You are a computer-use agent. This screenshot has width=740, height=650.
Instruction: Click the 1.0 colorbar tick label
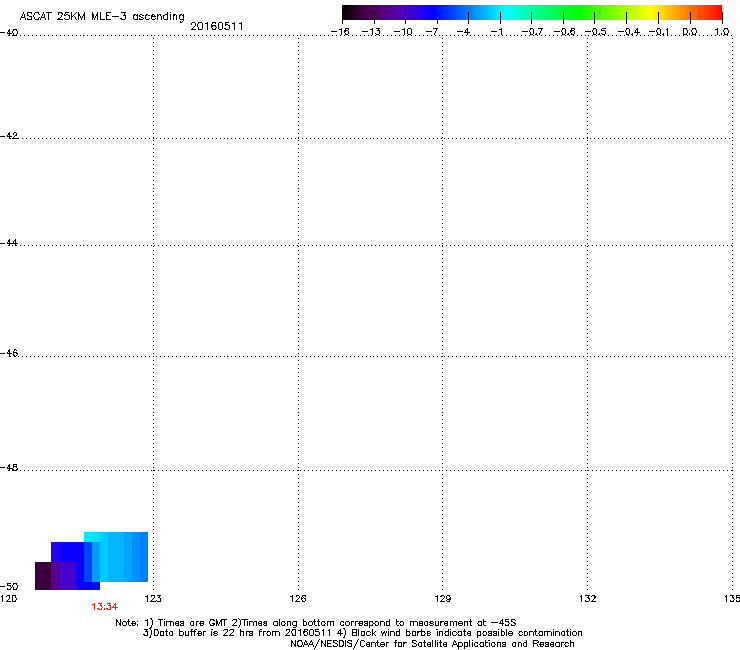click(x=722, y=32)
